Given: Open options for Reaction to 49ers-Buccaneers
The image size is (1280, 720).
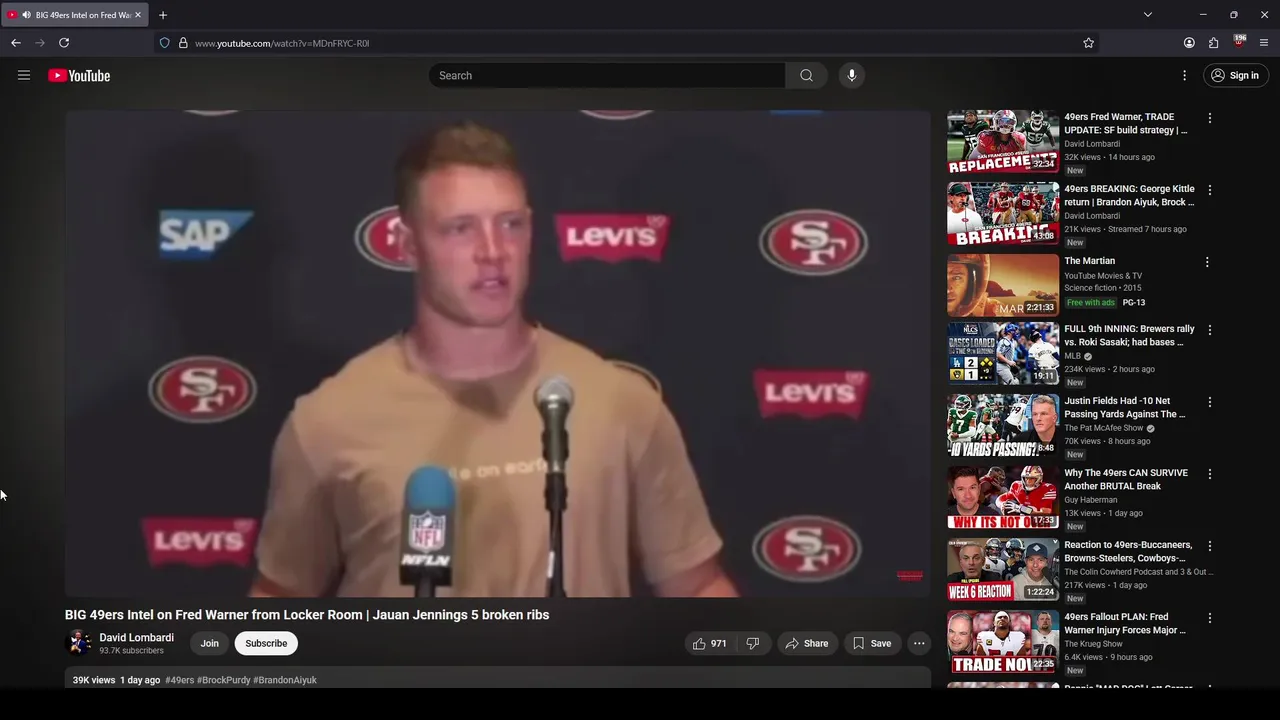Looking at the screenshot, I should pyautogui.click(x=1210, y=546).
